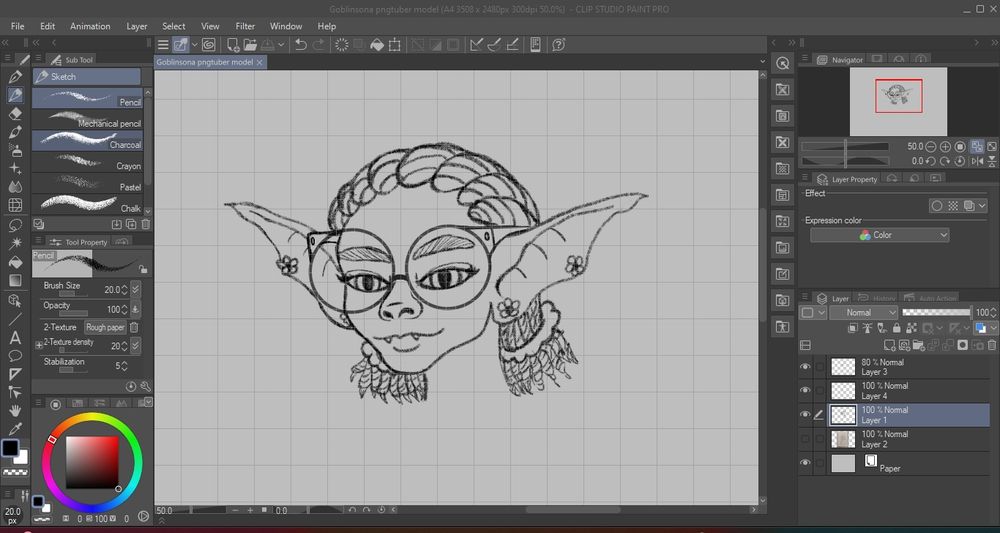Select the Charcoal sub tool
This screenshot has height=533, width=1000.
click(87, 141)
